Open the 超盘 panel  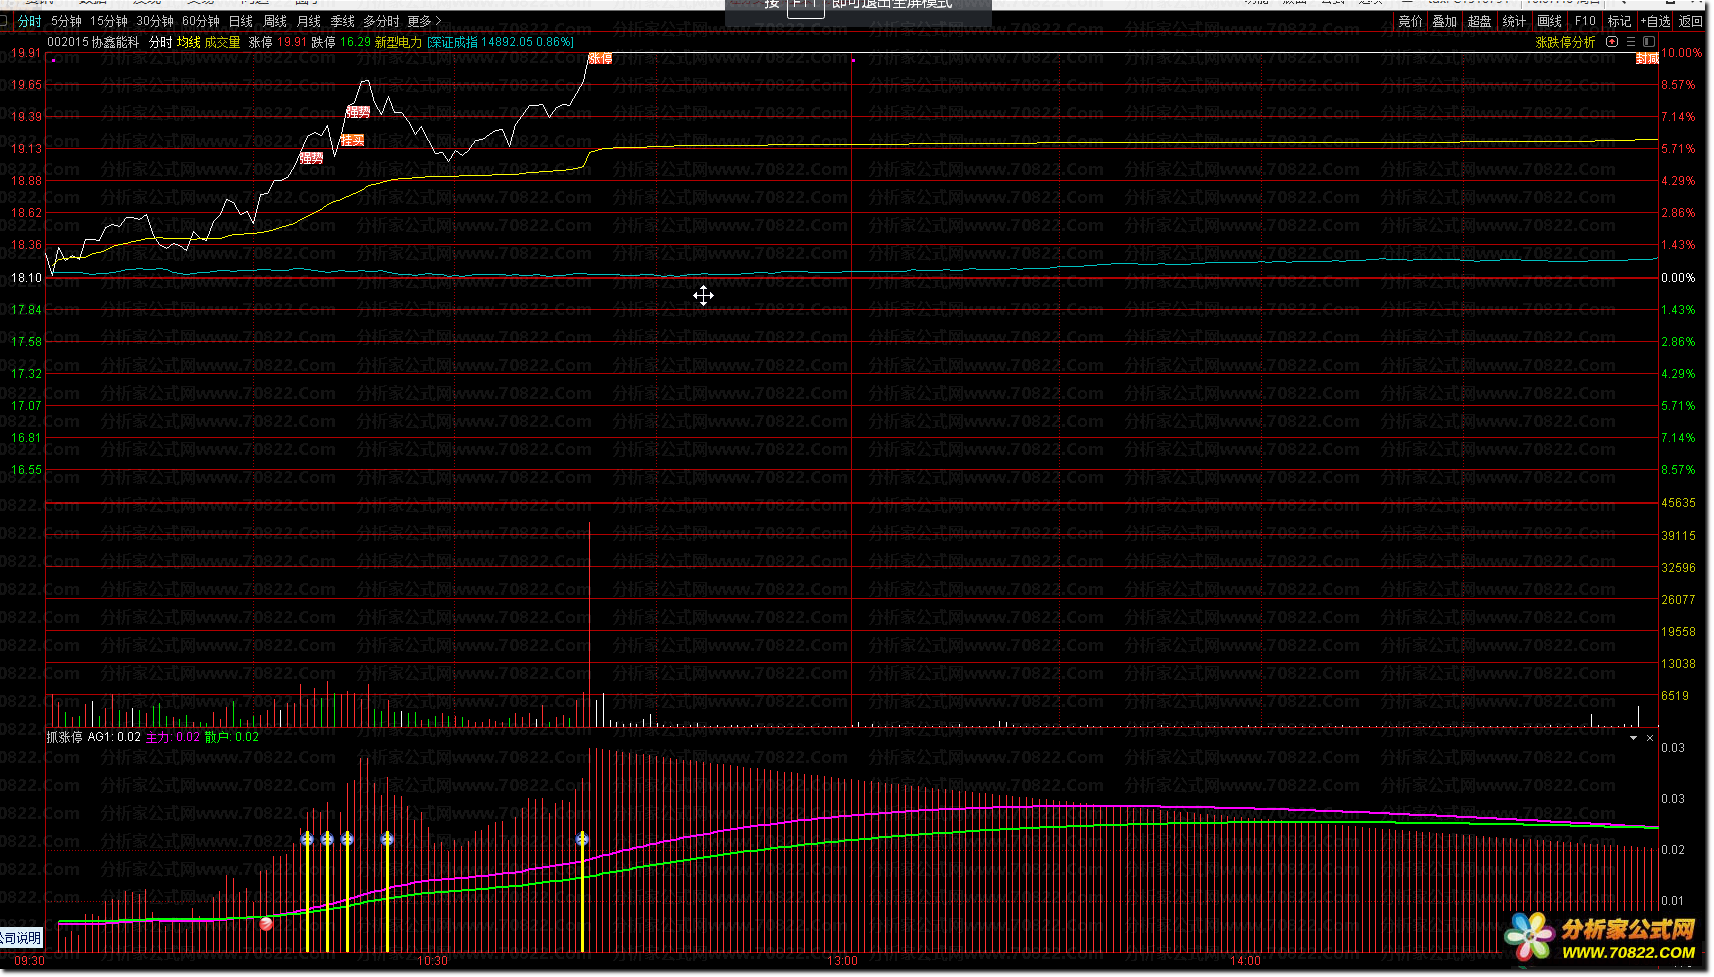point(1479,21)
